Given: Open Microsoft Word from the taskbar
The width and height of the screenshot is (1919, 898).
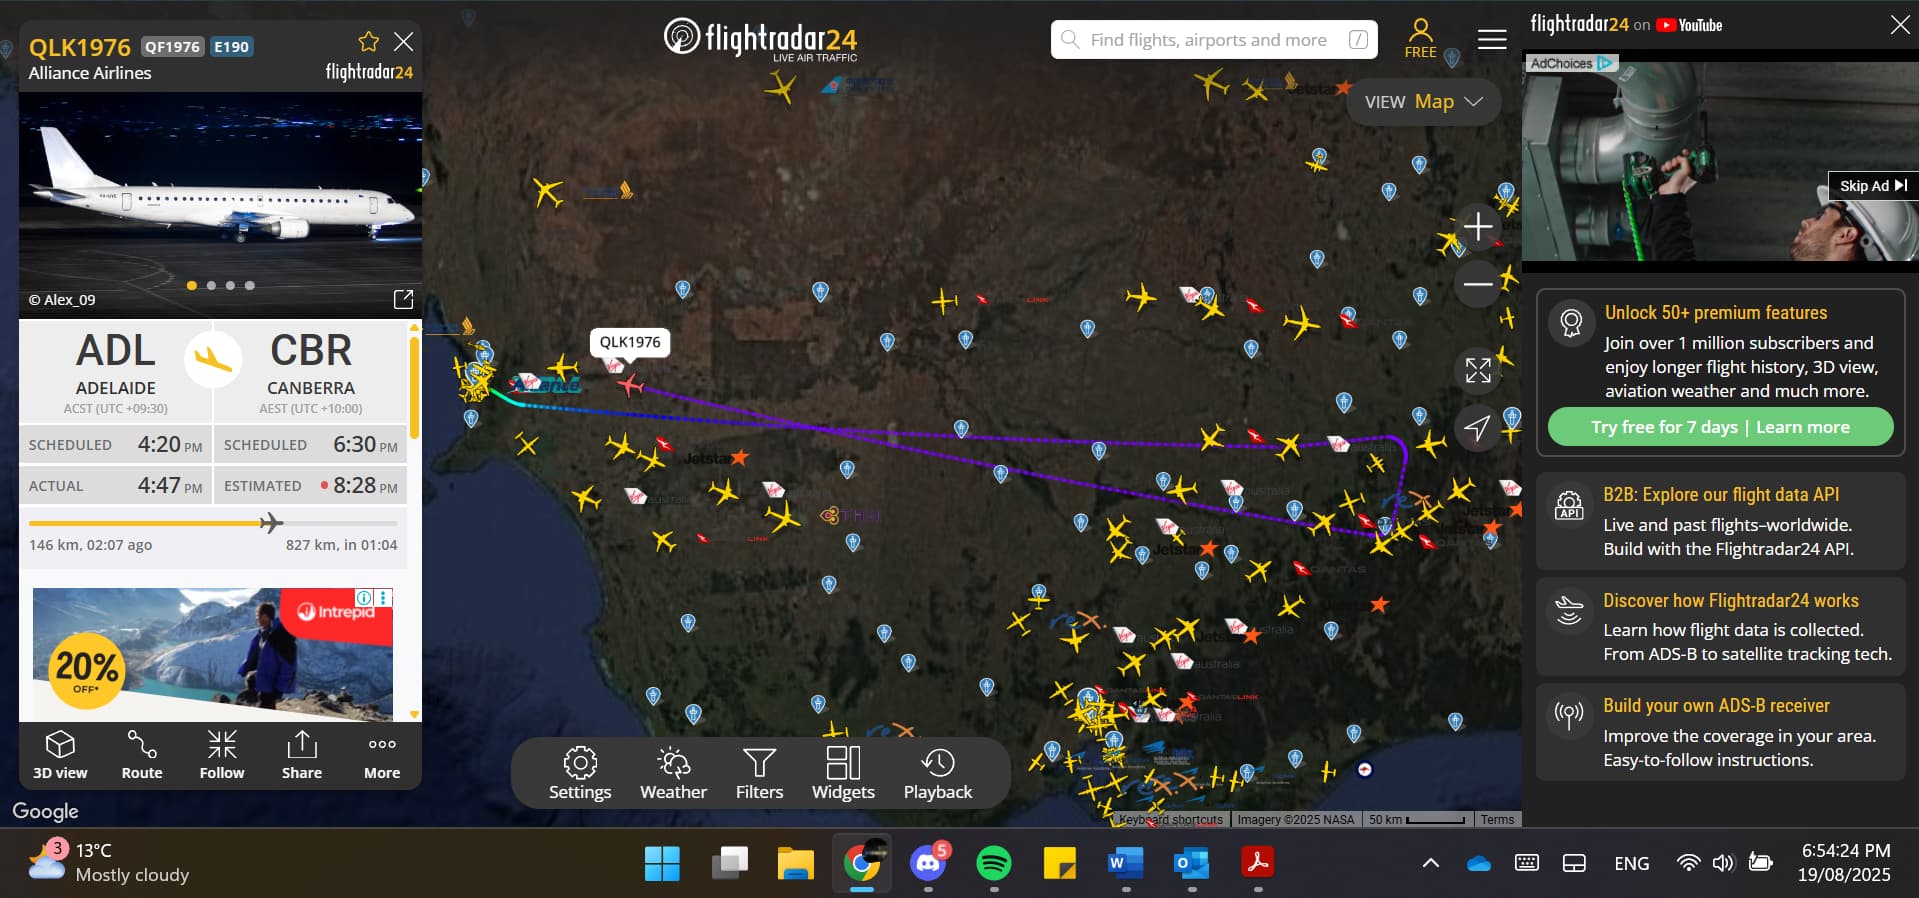Looking at the screenshot, I should (1125, 863).
